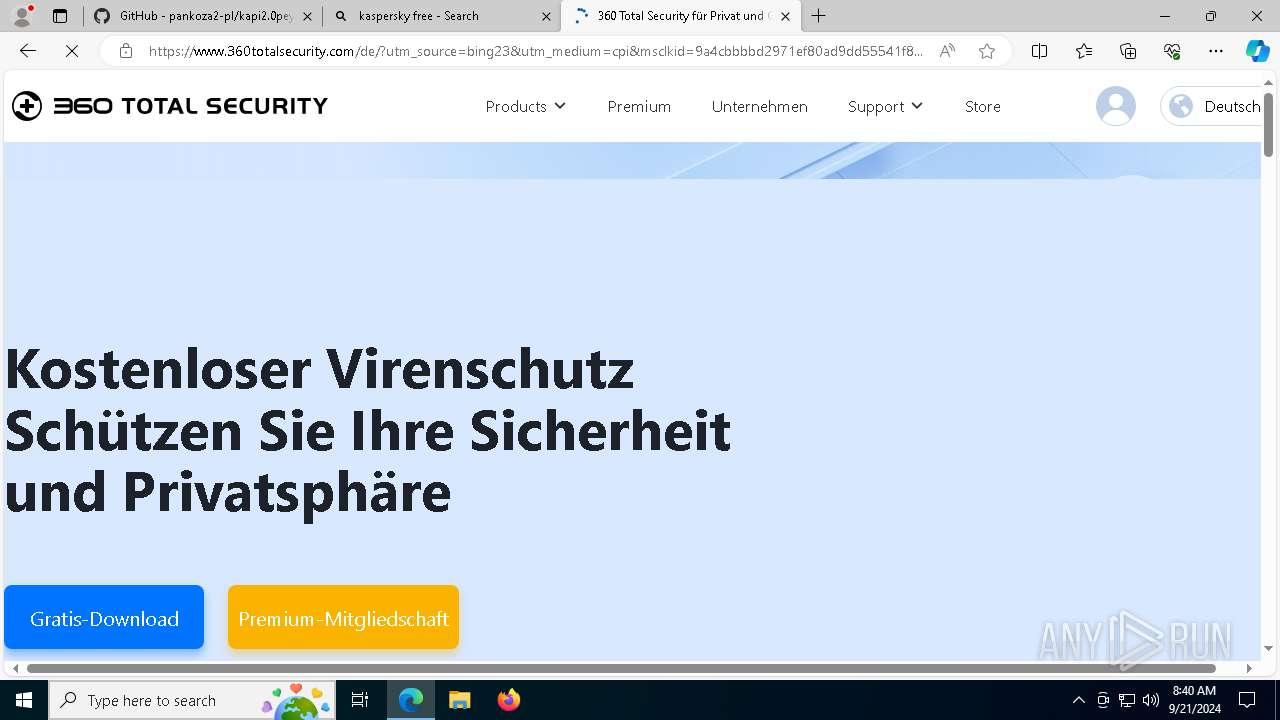Click the Gratis-Download button
This screenshot has width=1280, height=720.
(104, 618)
